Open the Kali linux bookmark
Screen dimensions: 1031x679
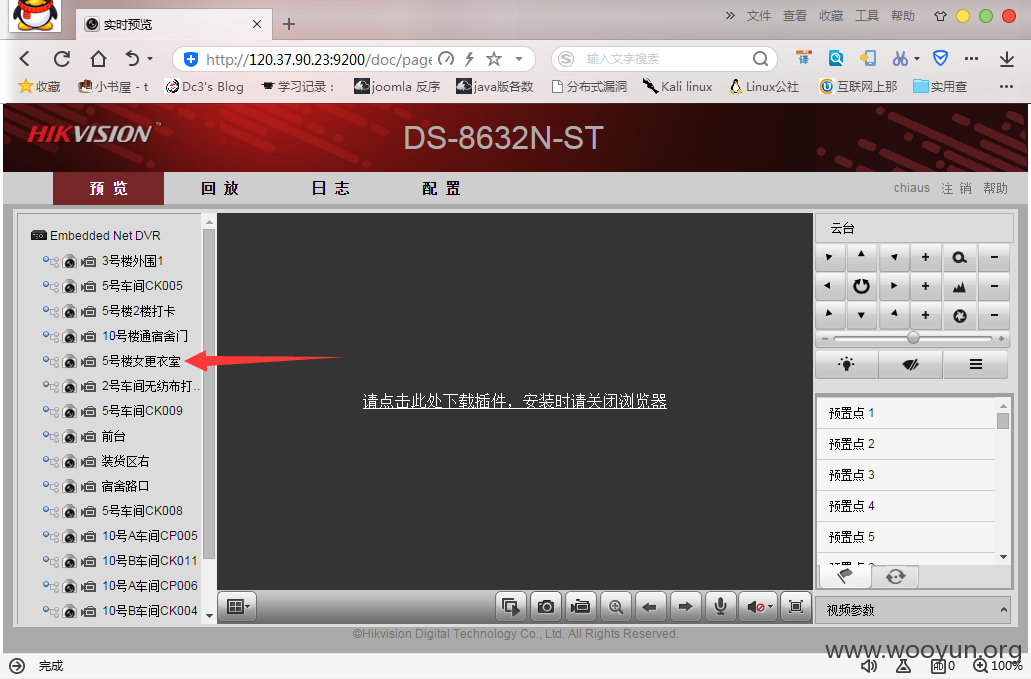click(x=679, y=86)
